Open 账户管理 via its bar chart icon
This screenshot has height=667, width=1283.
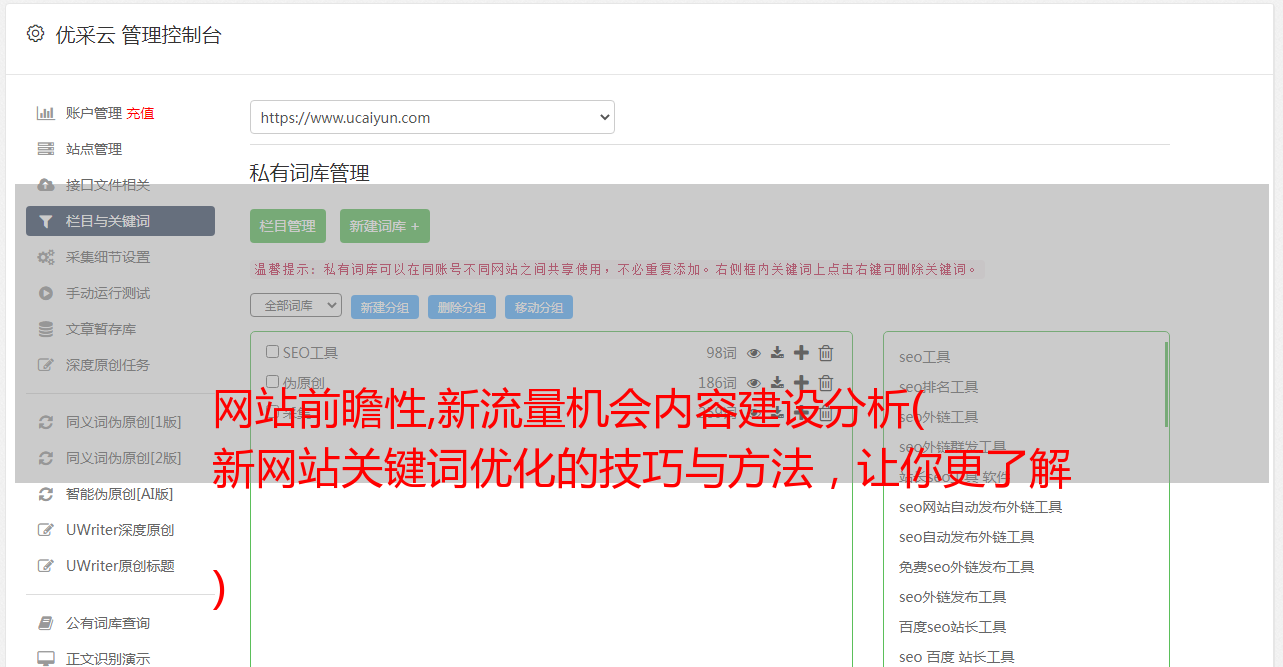click(x=45, y=113)
